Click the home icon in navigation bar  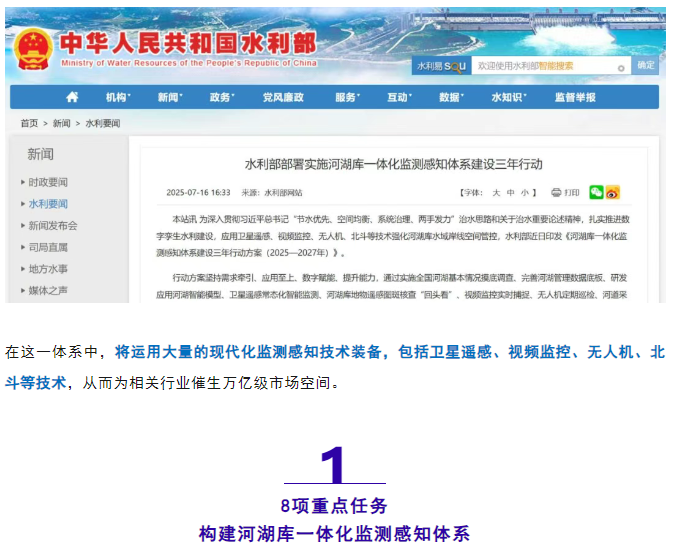click(72, 97)
